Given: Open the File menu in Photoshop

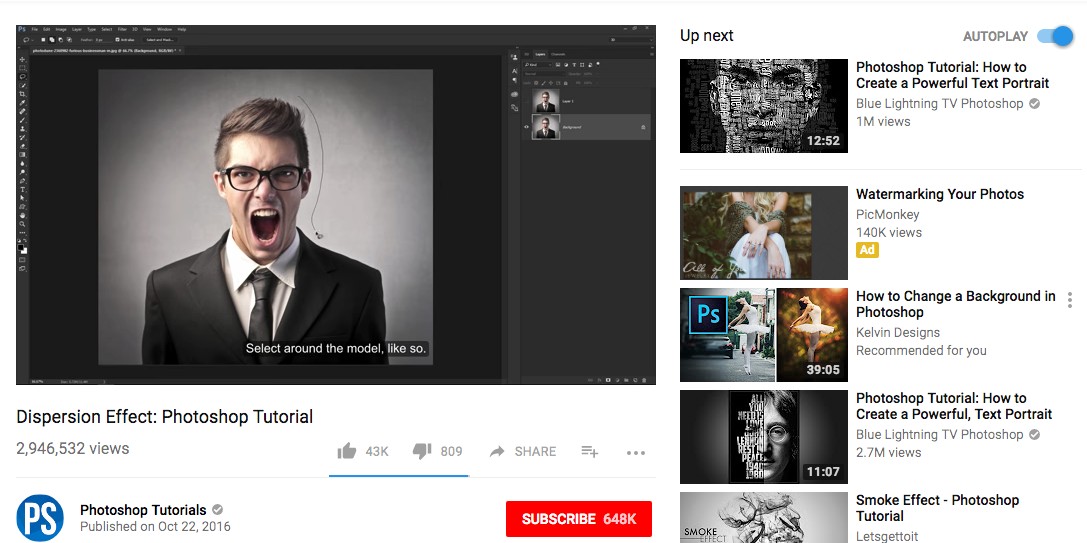Looking at the screenshot, I should (x=35, y=29).
